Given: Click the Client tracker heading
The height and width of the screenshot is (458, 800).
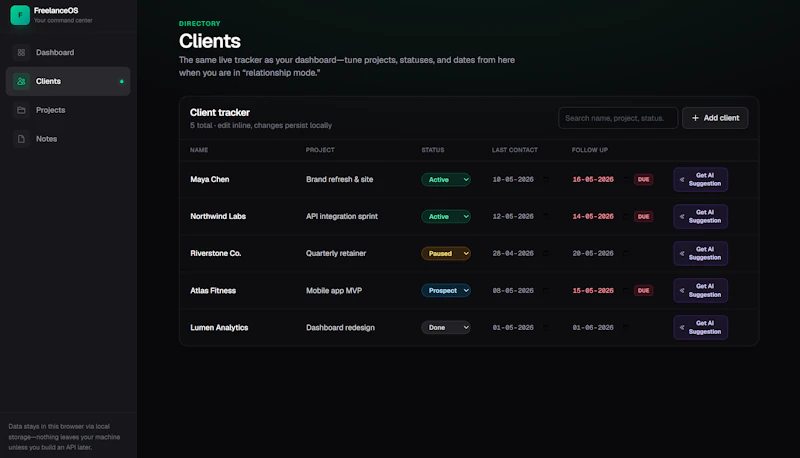Looking at the screenshot, I should 220,113.
